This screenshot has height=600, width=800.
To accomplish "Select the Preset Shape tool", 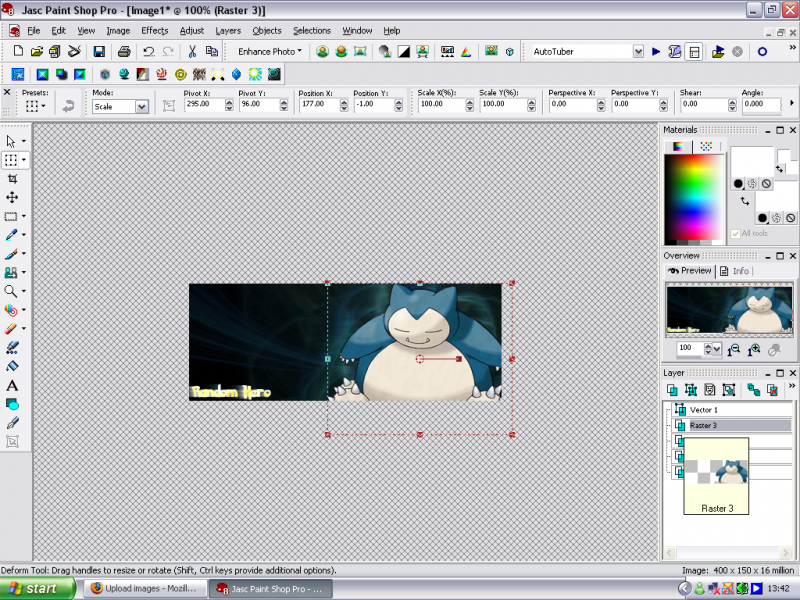I will (x=12, y=405).
